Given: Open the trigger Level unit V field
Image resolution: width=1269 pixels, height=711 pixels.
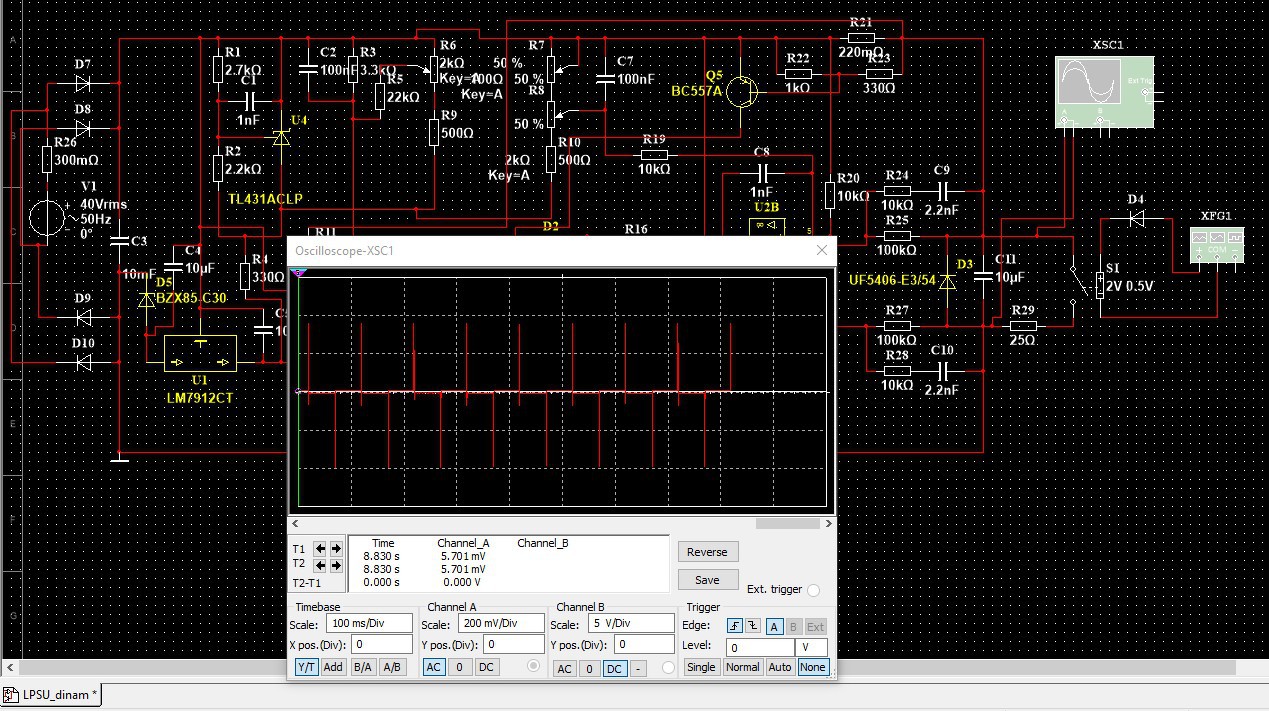Looking at the screenshot, I should 811,647.
